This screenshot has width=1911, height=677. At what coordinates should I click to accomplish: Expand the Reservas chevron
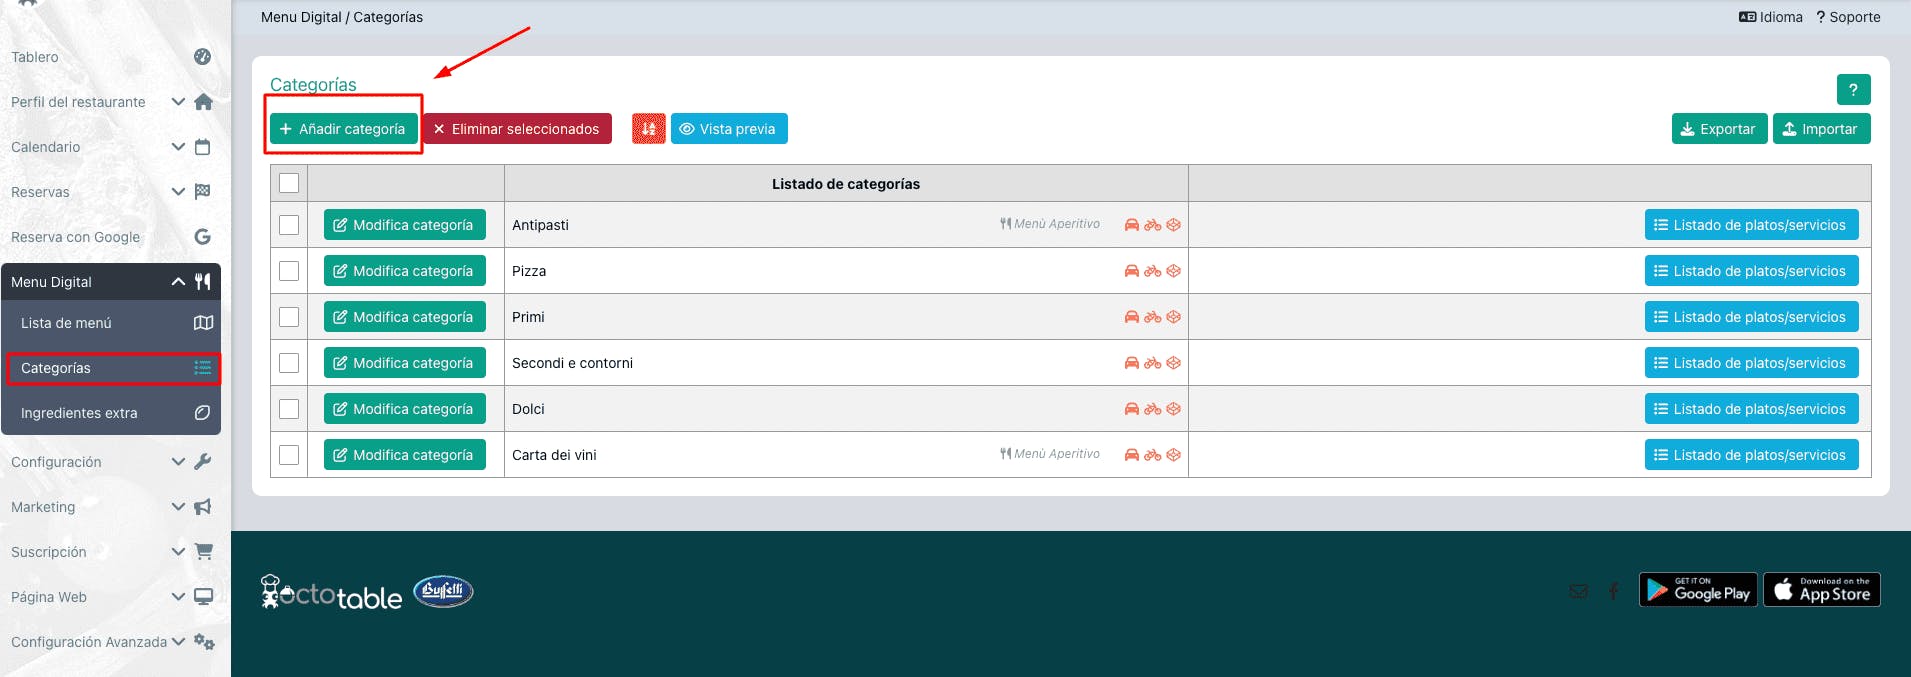pos(178,192)
